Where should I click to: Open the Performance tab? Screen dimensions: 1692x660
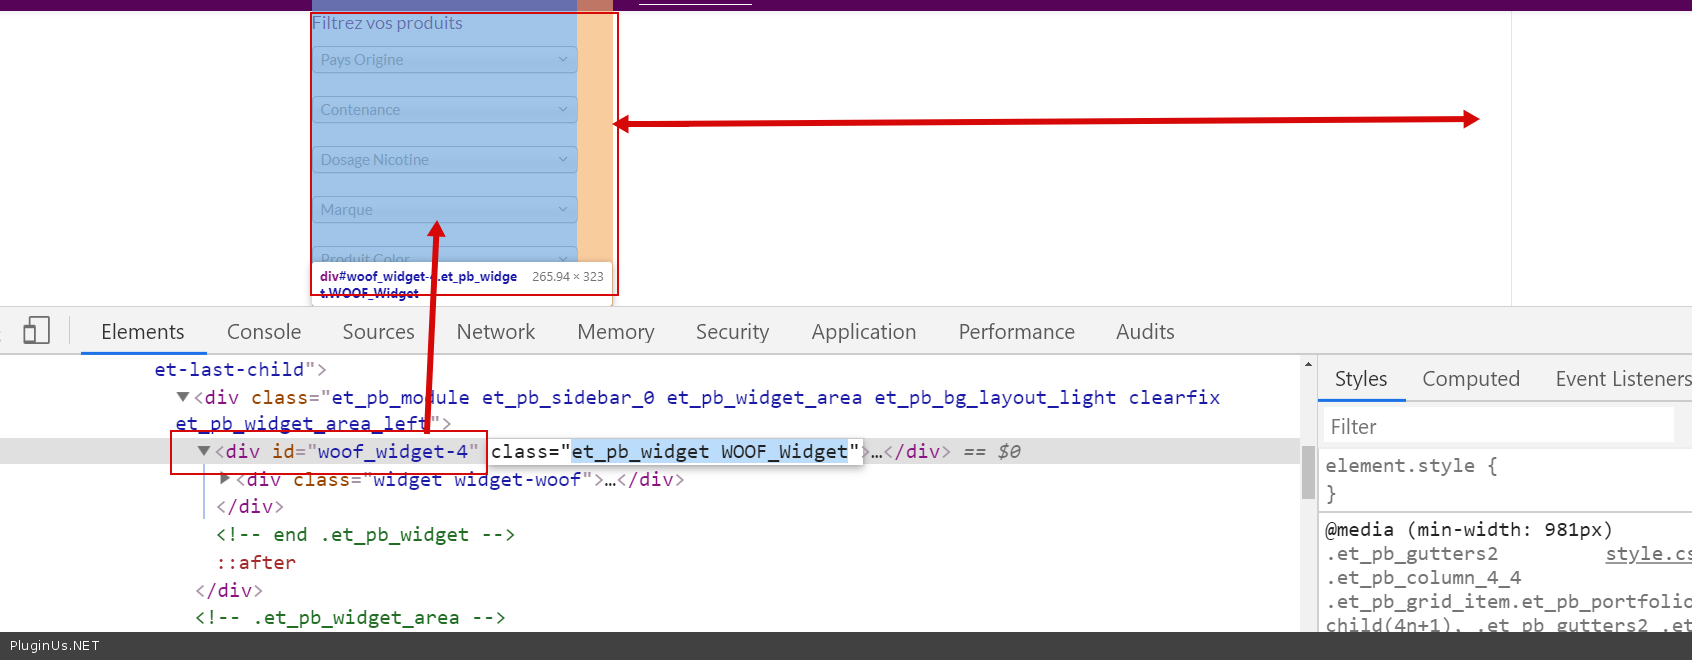[1016, 332]
